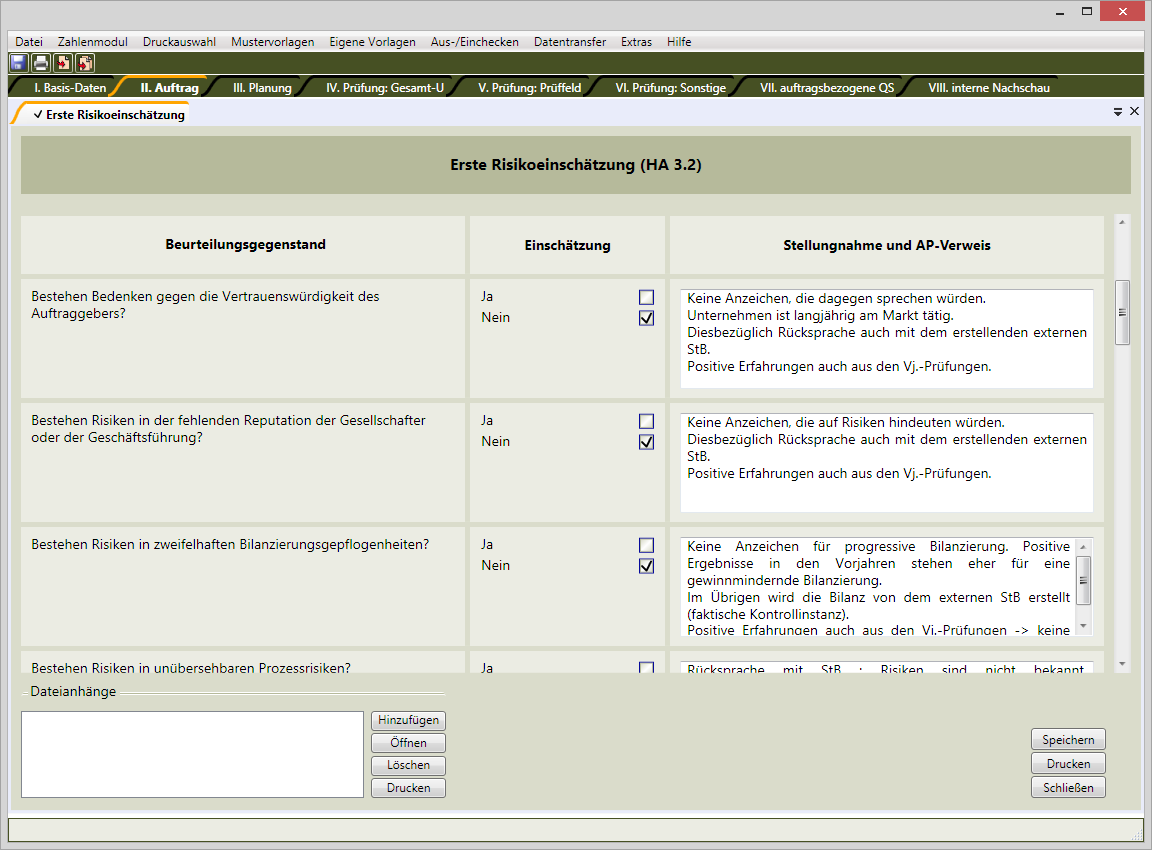
Task: Click the single-page red arrow icon
Action: (63, 63)
